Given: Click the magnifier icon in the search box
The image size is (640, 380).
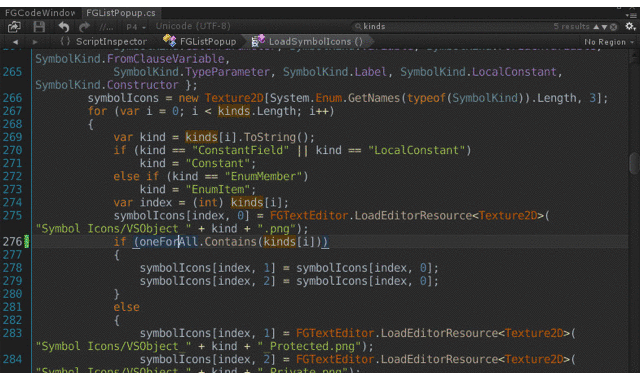Looking at the screenshot, I should tap(358, 27).
